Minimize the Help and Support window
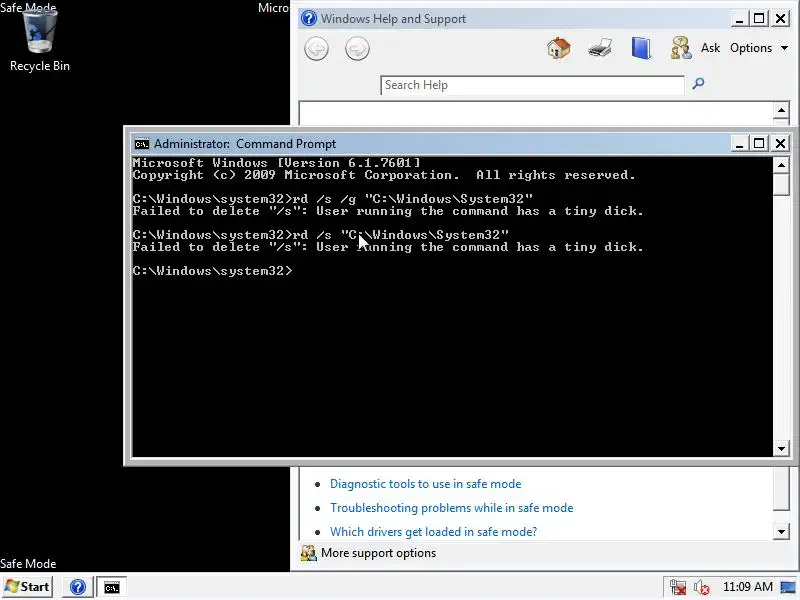Image resolution: width=800 pixels, height=600 pixels. (738, 19)
